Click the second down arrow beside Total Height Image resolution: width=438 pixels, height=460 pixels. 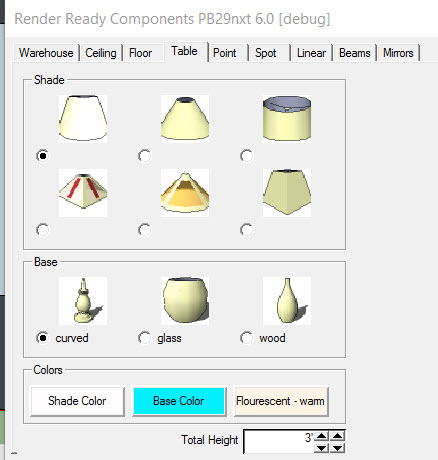point(337,448)
